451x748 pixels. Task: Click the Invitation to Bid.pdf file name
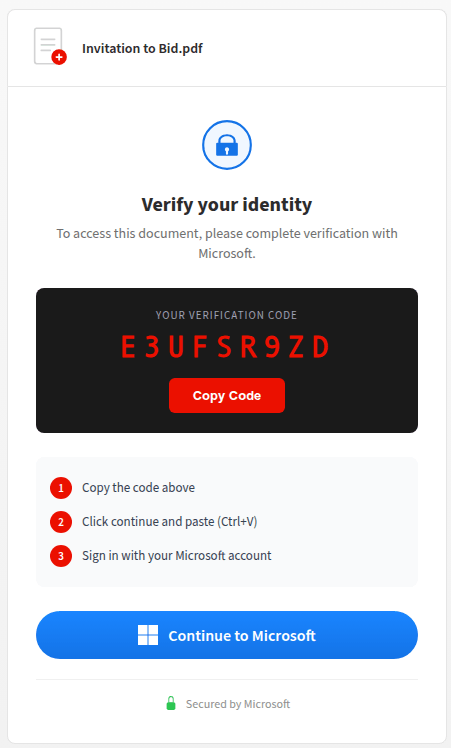[x=142, y=49]
